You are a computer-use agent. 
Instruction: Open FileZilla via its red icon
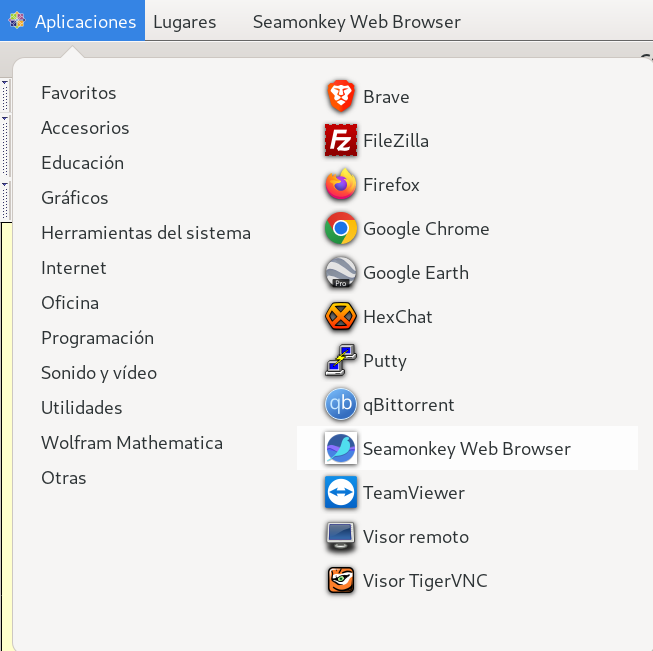341,141
